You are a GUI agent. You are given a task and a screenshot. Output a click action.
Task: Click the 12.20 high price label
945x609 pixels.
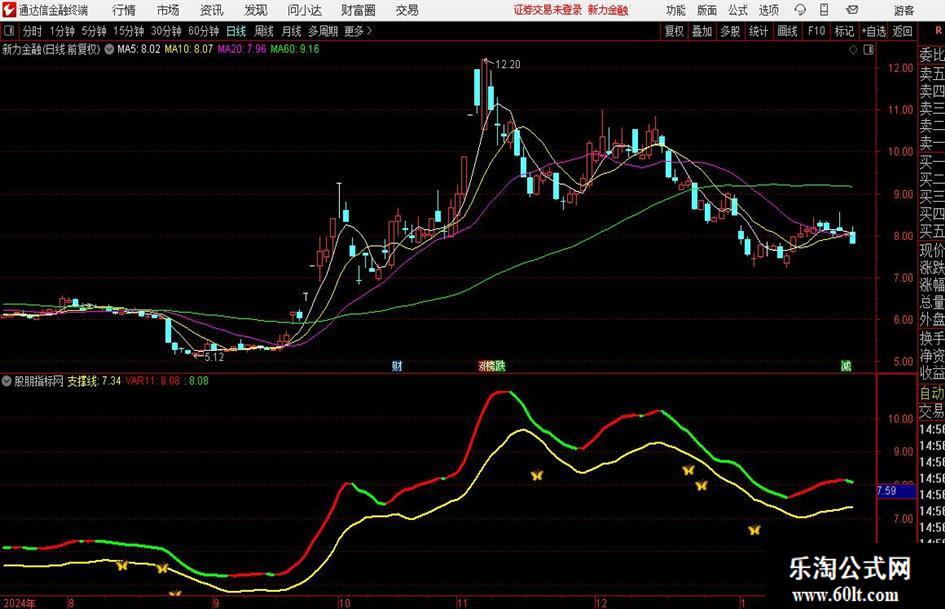pos(507,65)
